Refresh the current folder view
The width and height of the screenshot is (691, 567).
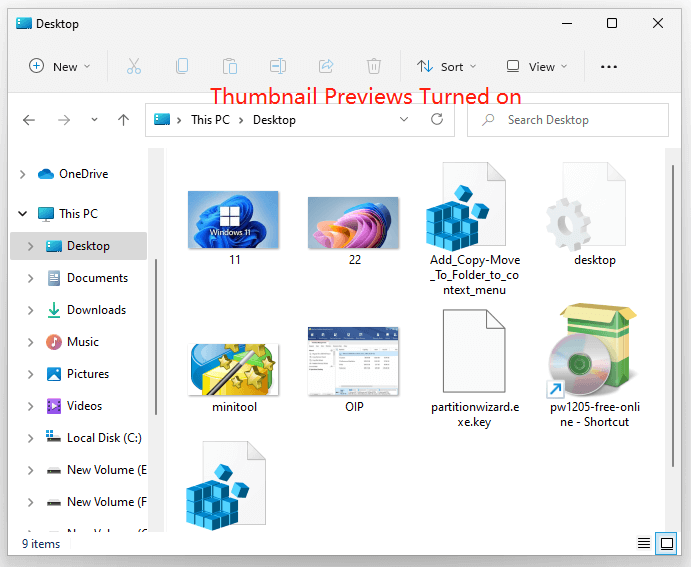pyautogui.click(x=437, y=120)
